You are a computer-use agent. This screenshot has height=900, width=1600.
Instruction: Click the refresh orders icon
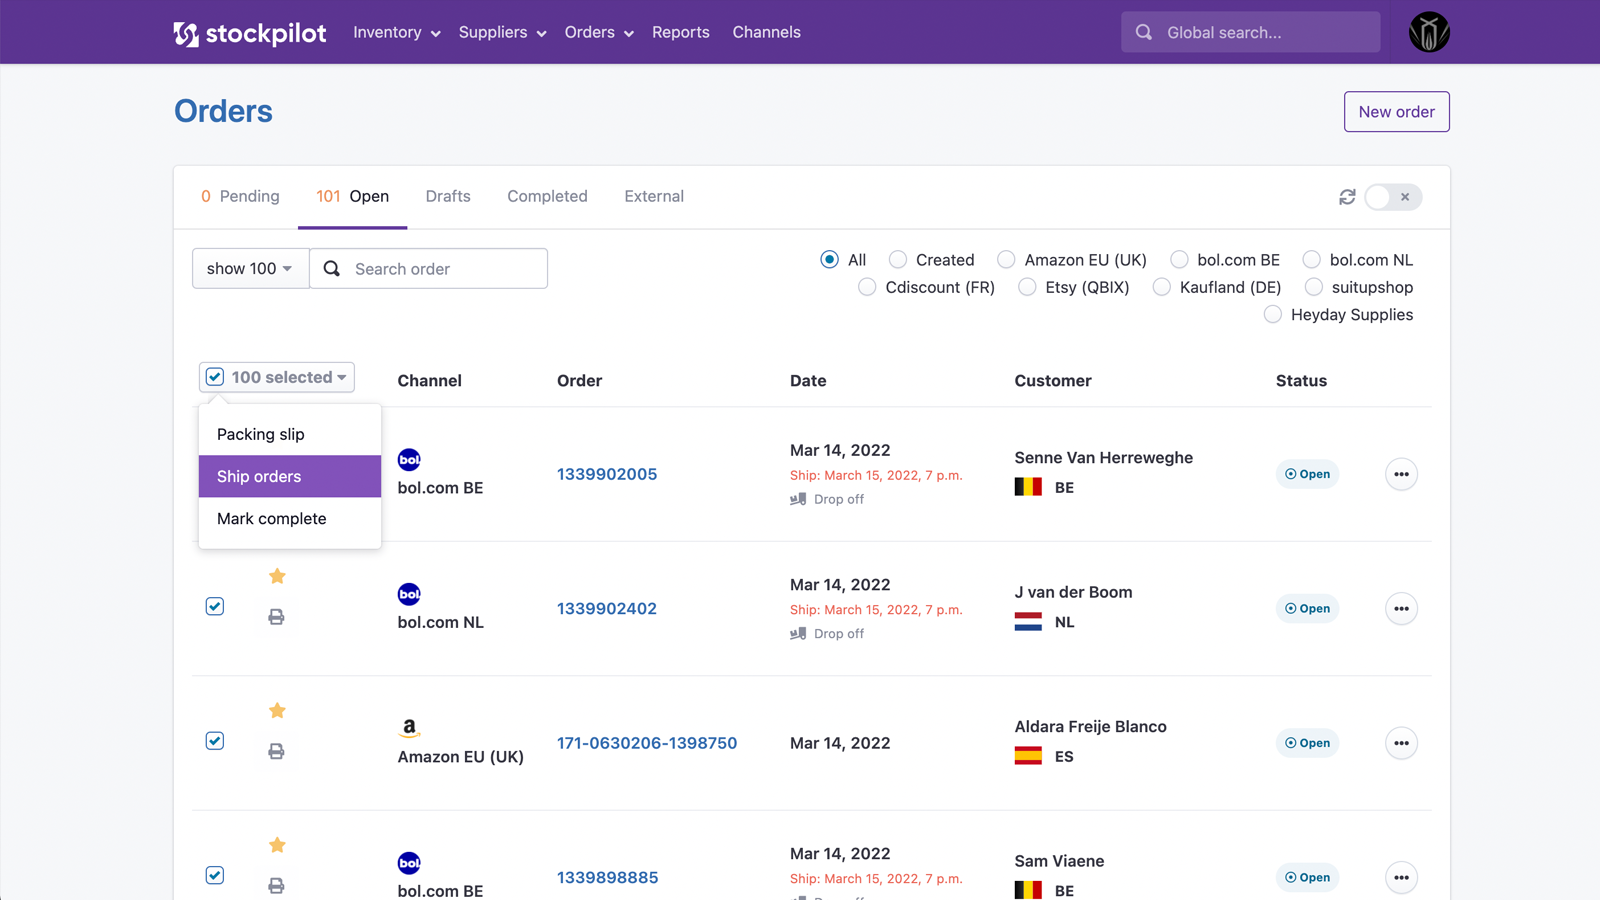1347,197
